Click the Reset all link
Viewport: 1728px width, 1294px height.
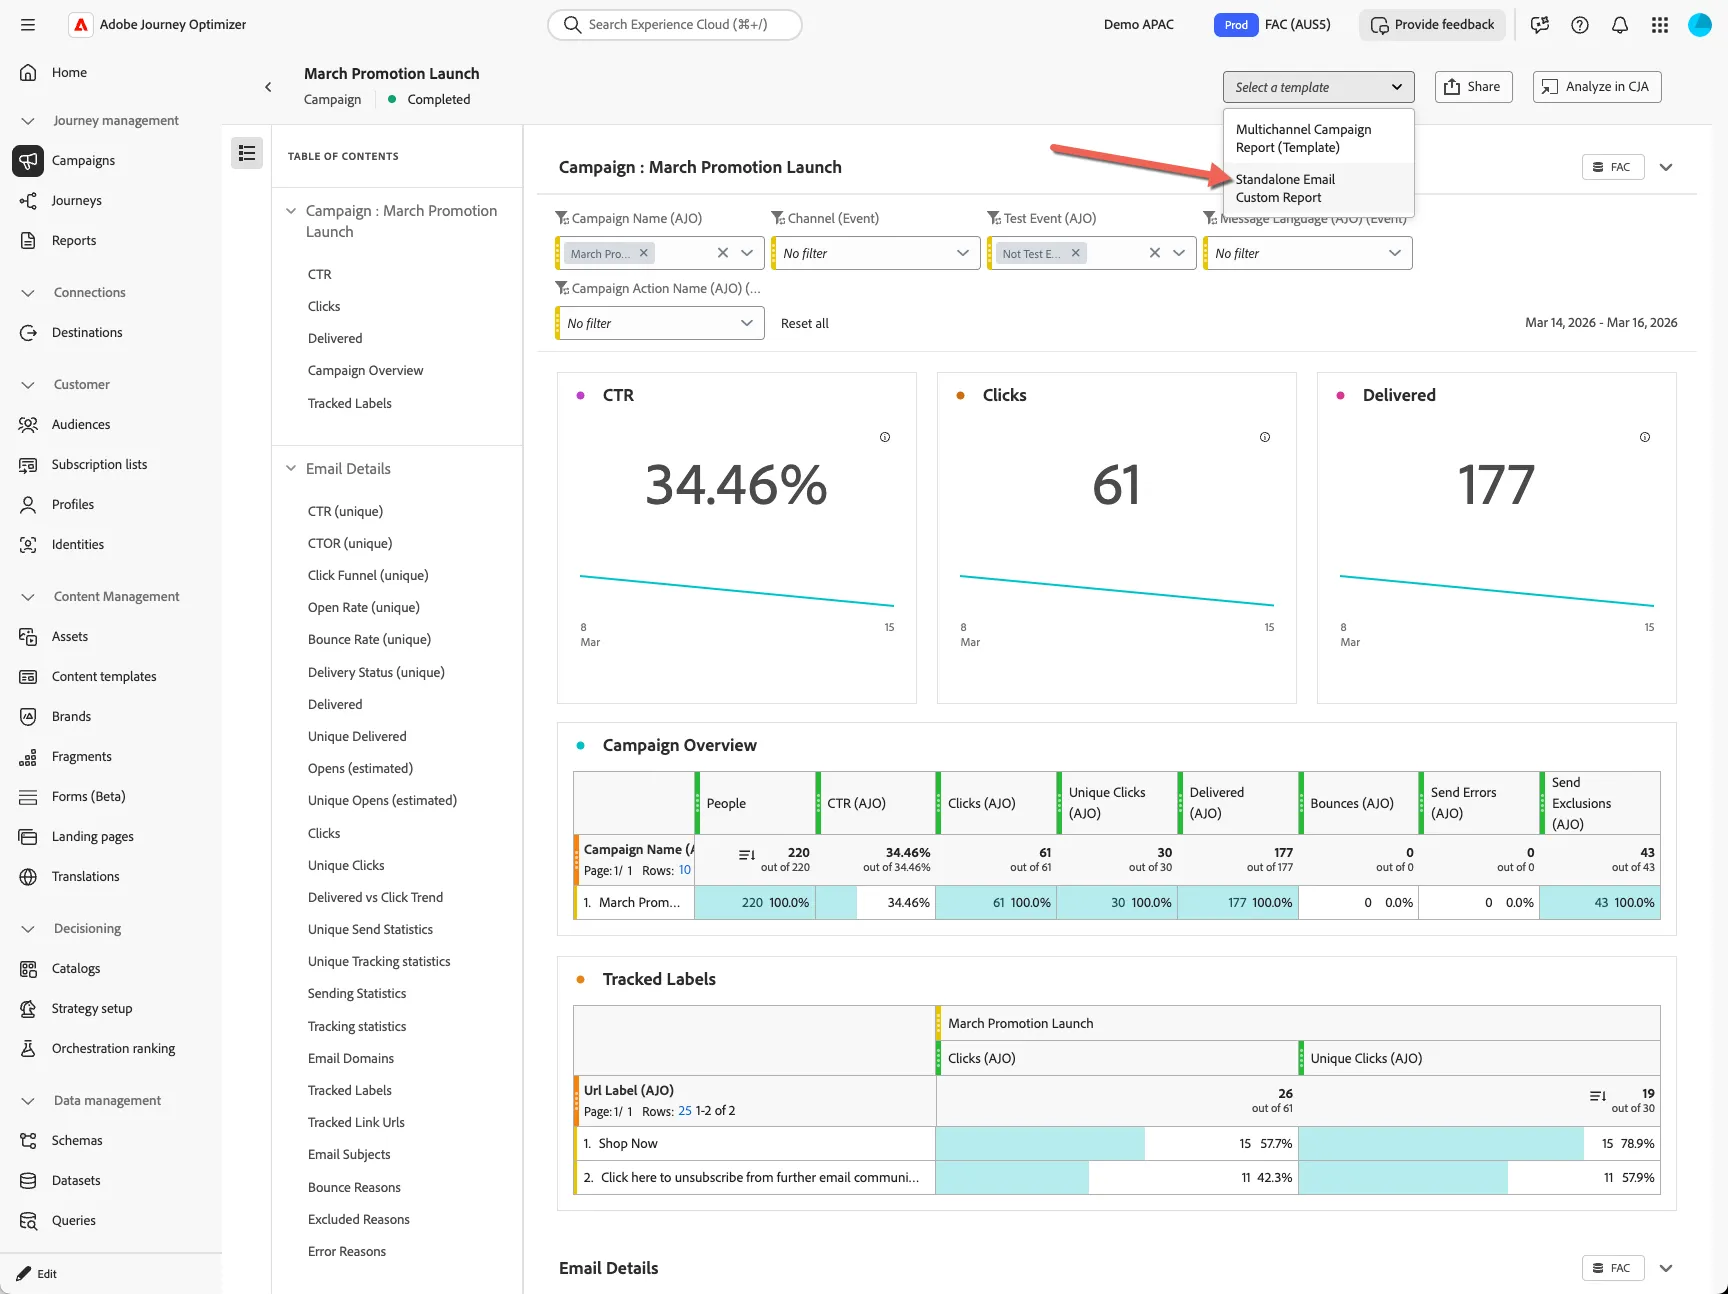[x=804, y=323]
